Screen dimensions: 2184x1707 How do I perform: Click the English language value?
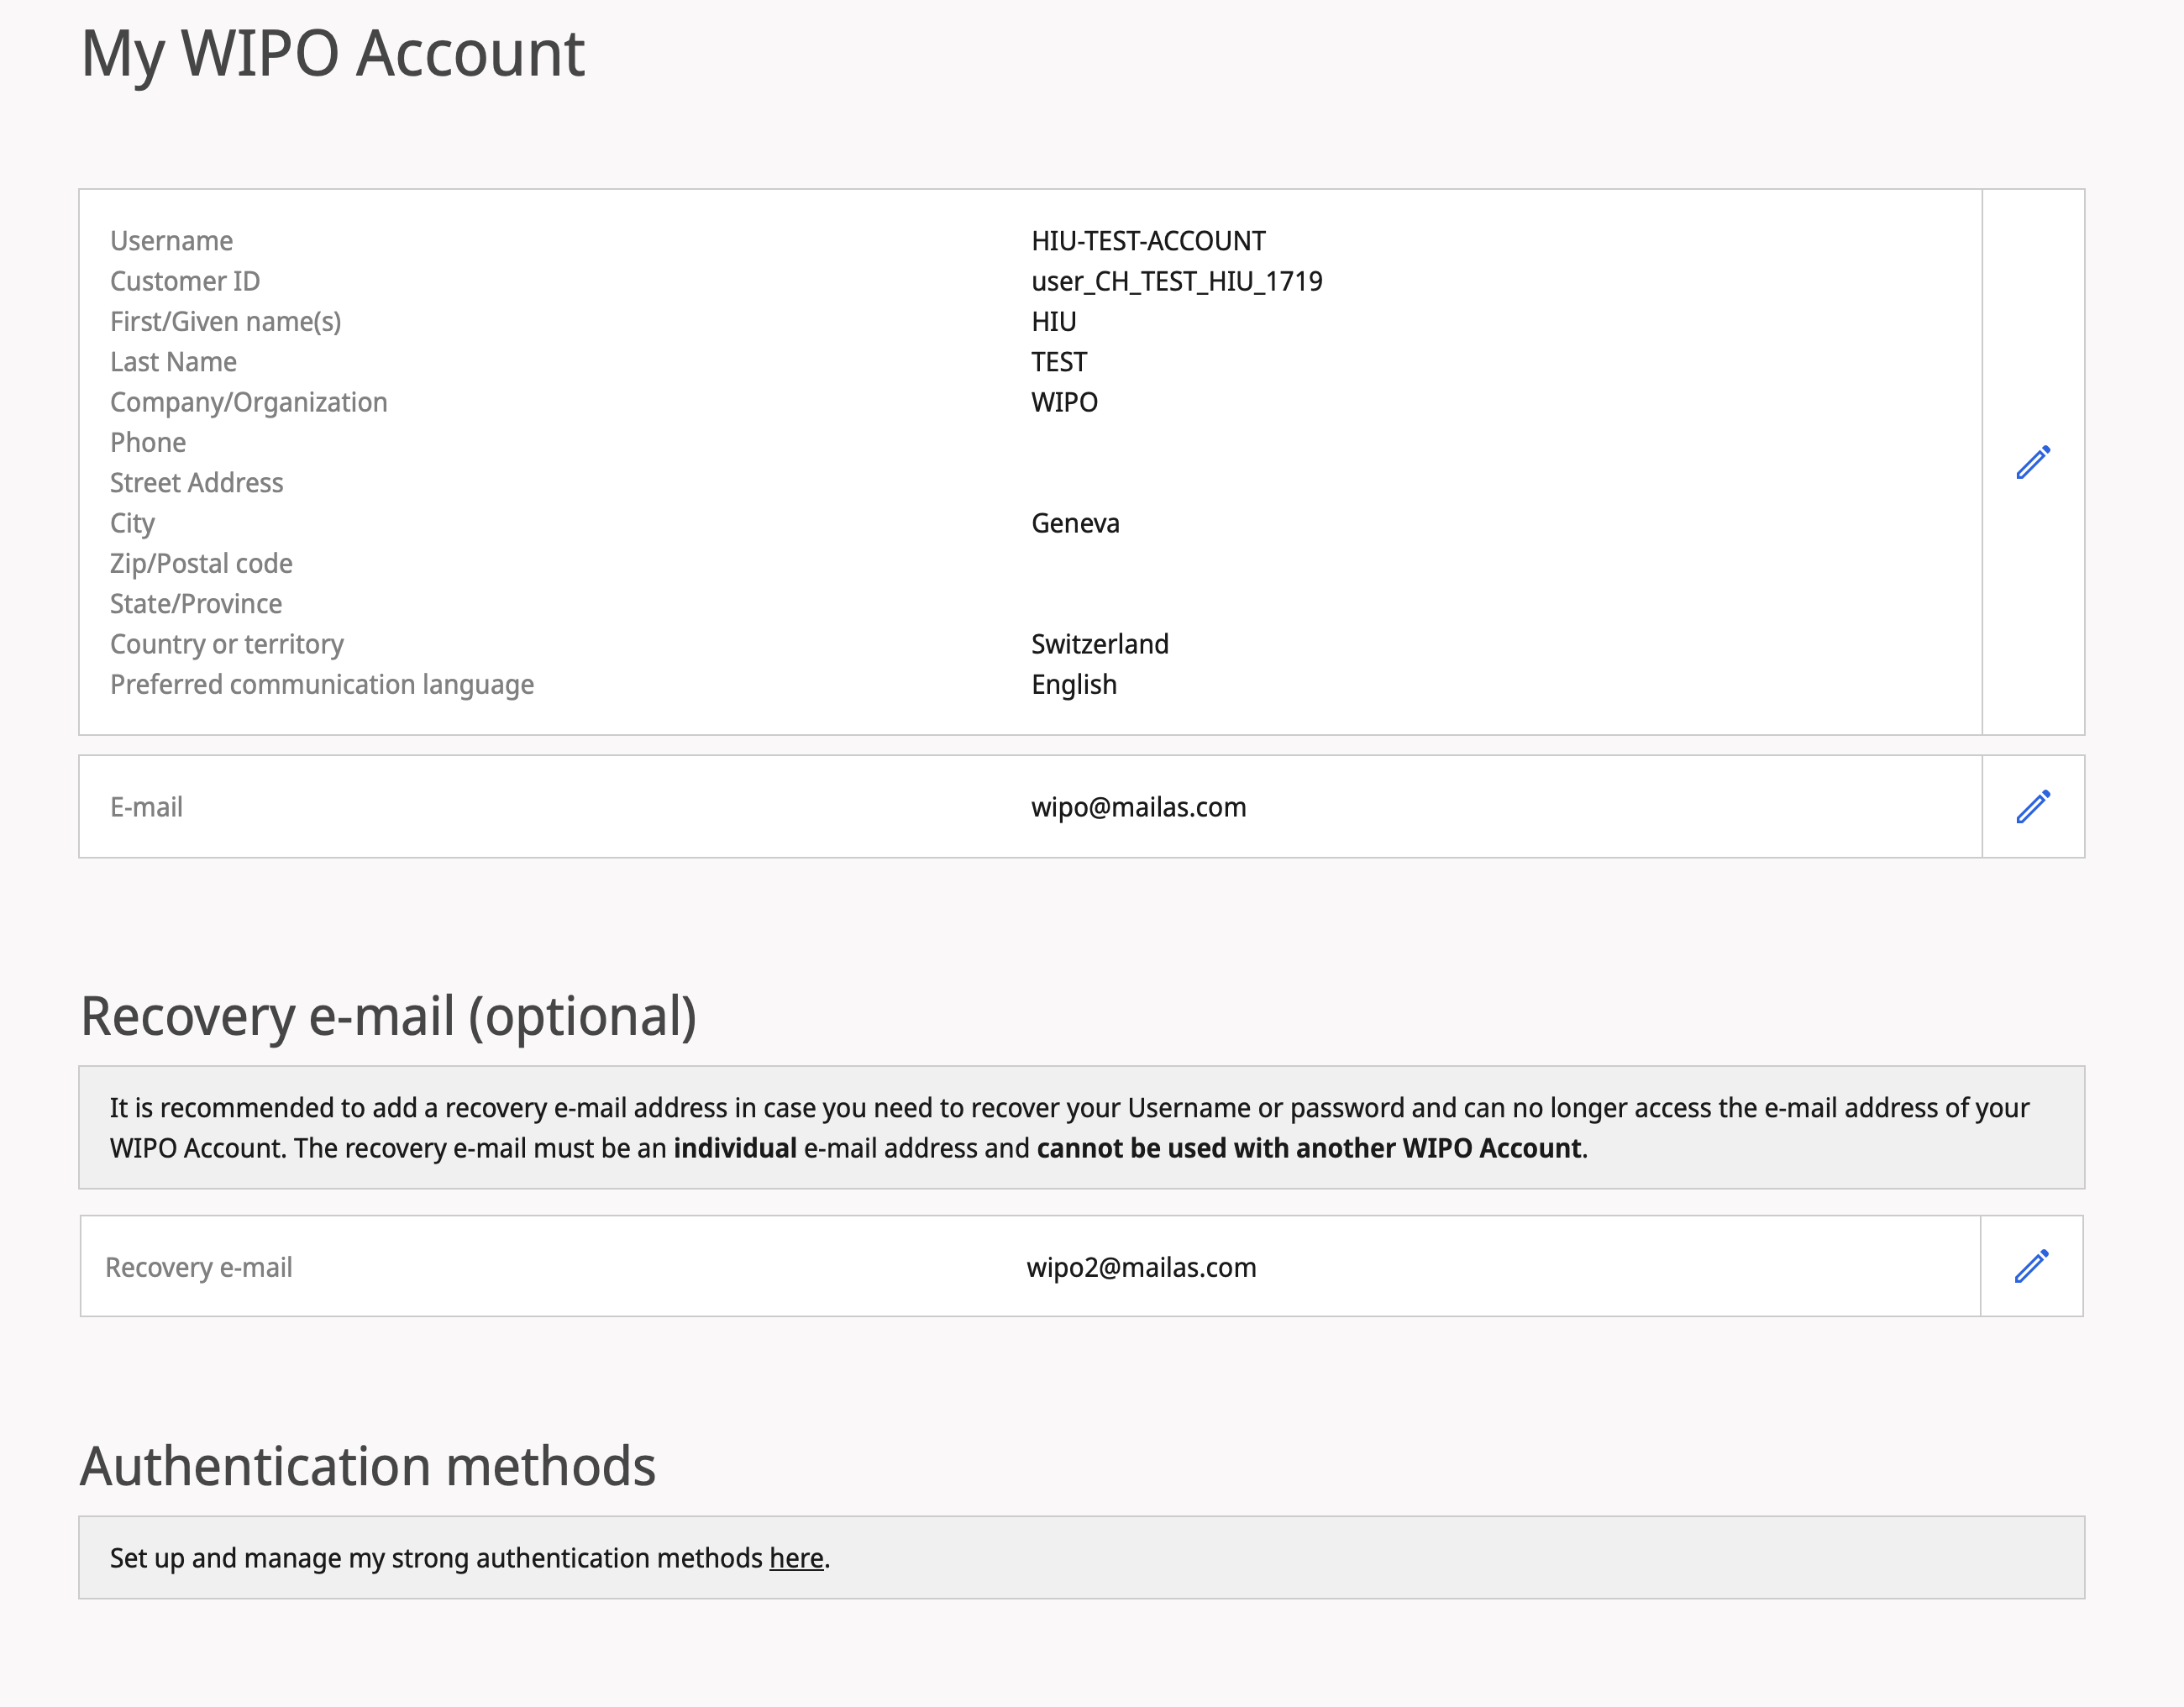point(1073,684)
